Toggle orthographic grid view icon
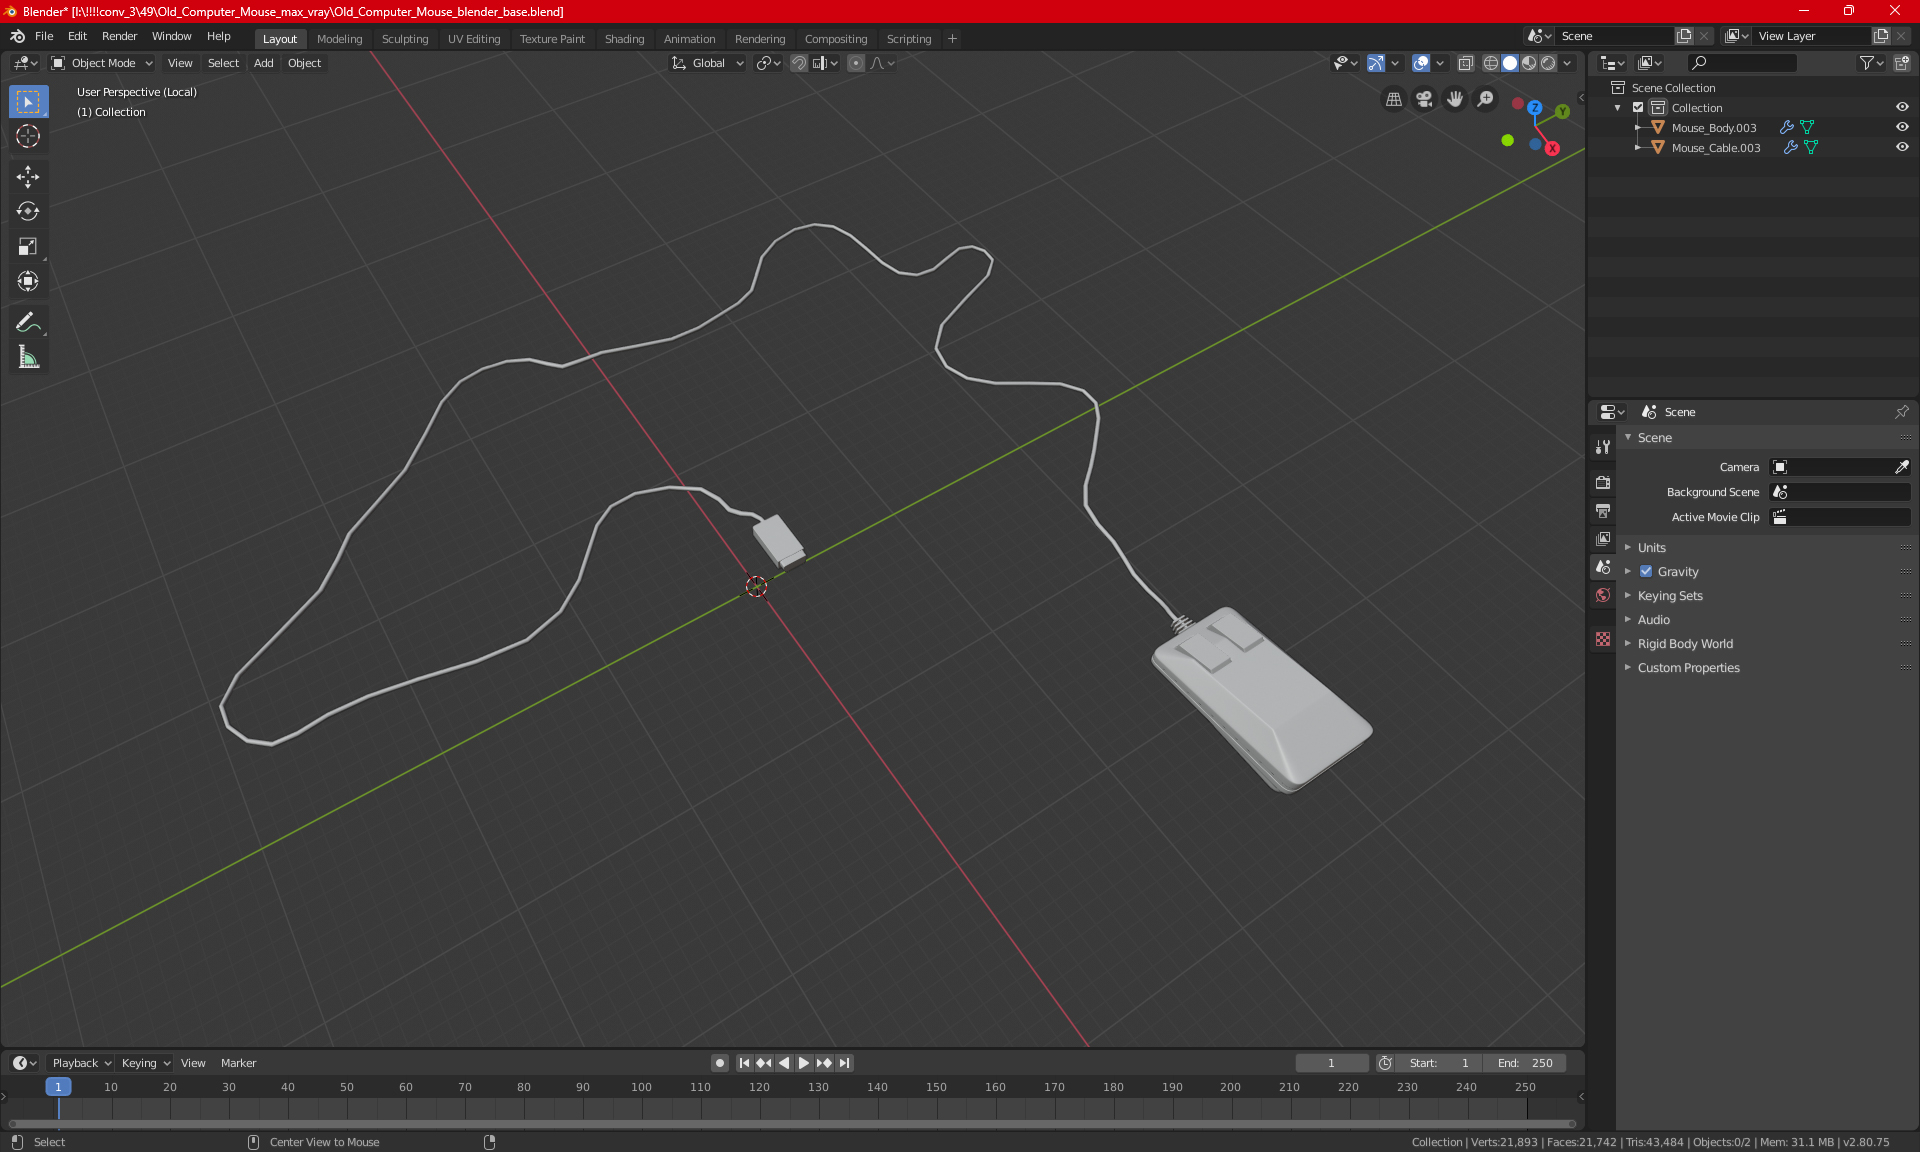This screenshot has height=1152, width=1920. 1393,99
